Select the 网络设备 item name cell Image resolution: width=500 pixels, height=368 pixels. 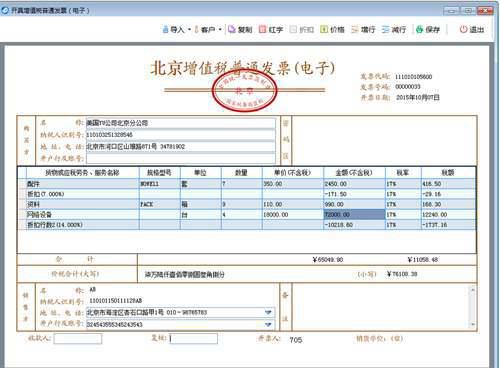tap(82, 214)
